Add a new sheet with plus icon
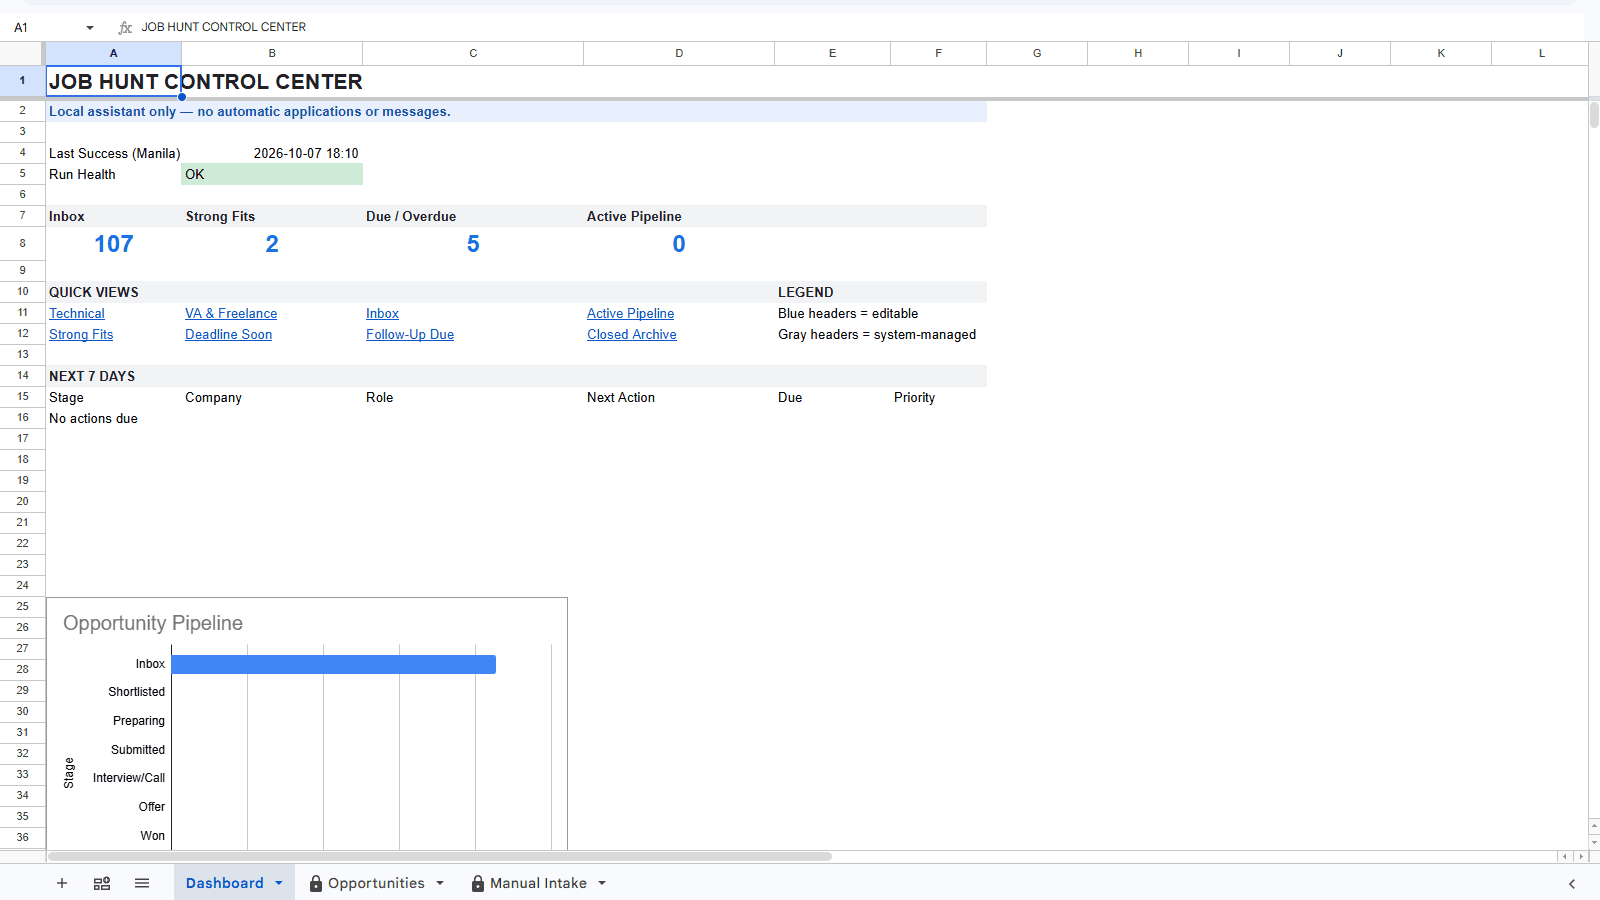1600x900 pixels. (62, 883)
